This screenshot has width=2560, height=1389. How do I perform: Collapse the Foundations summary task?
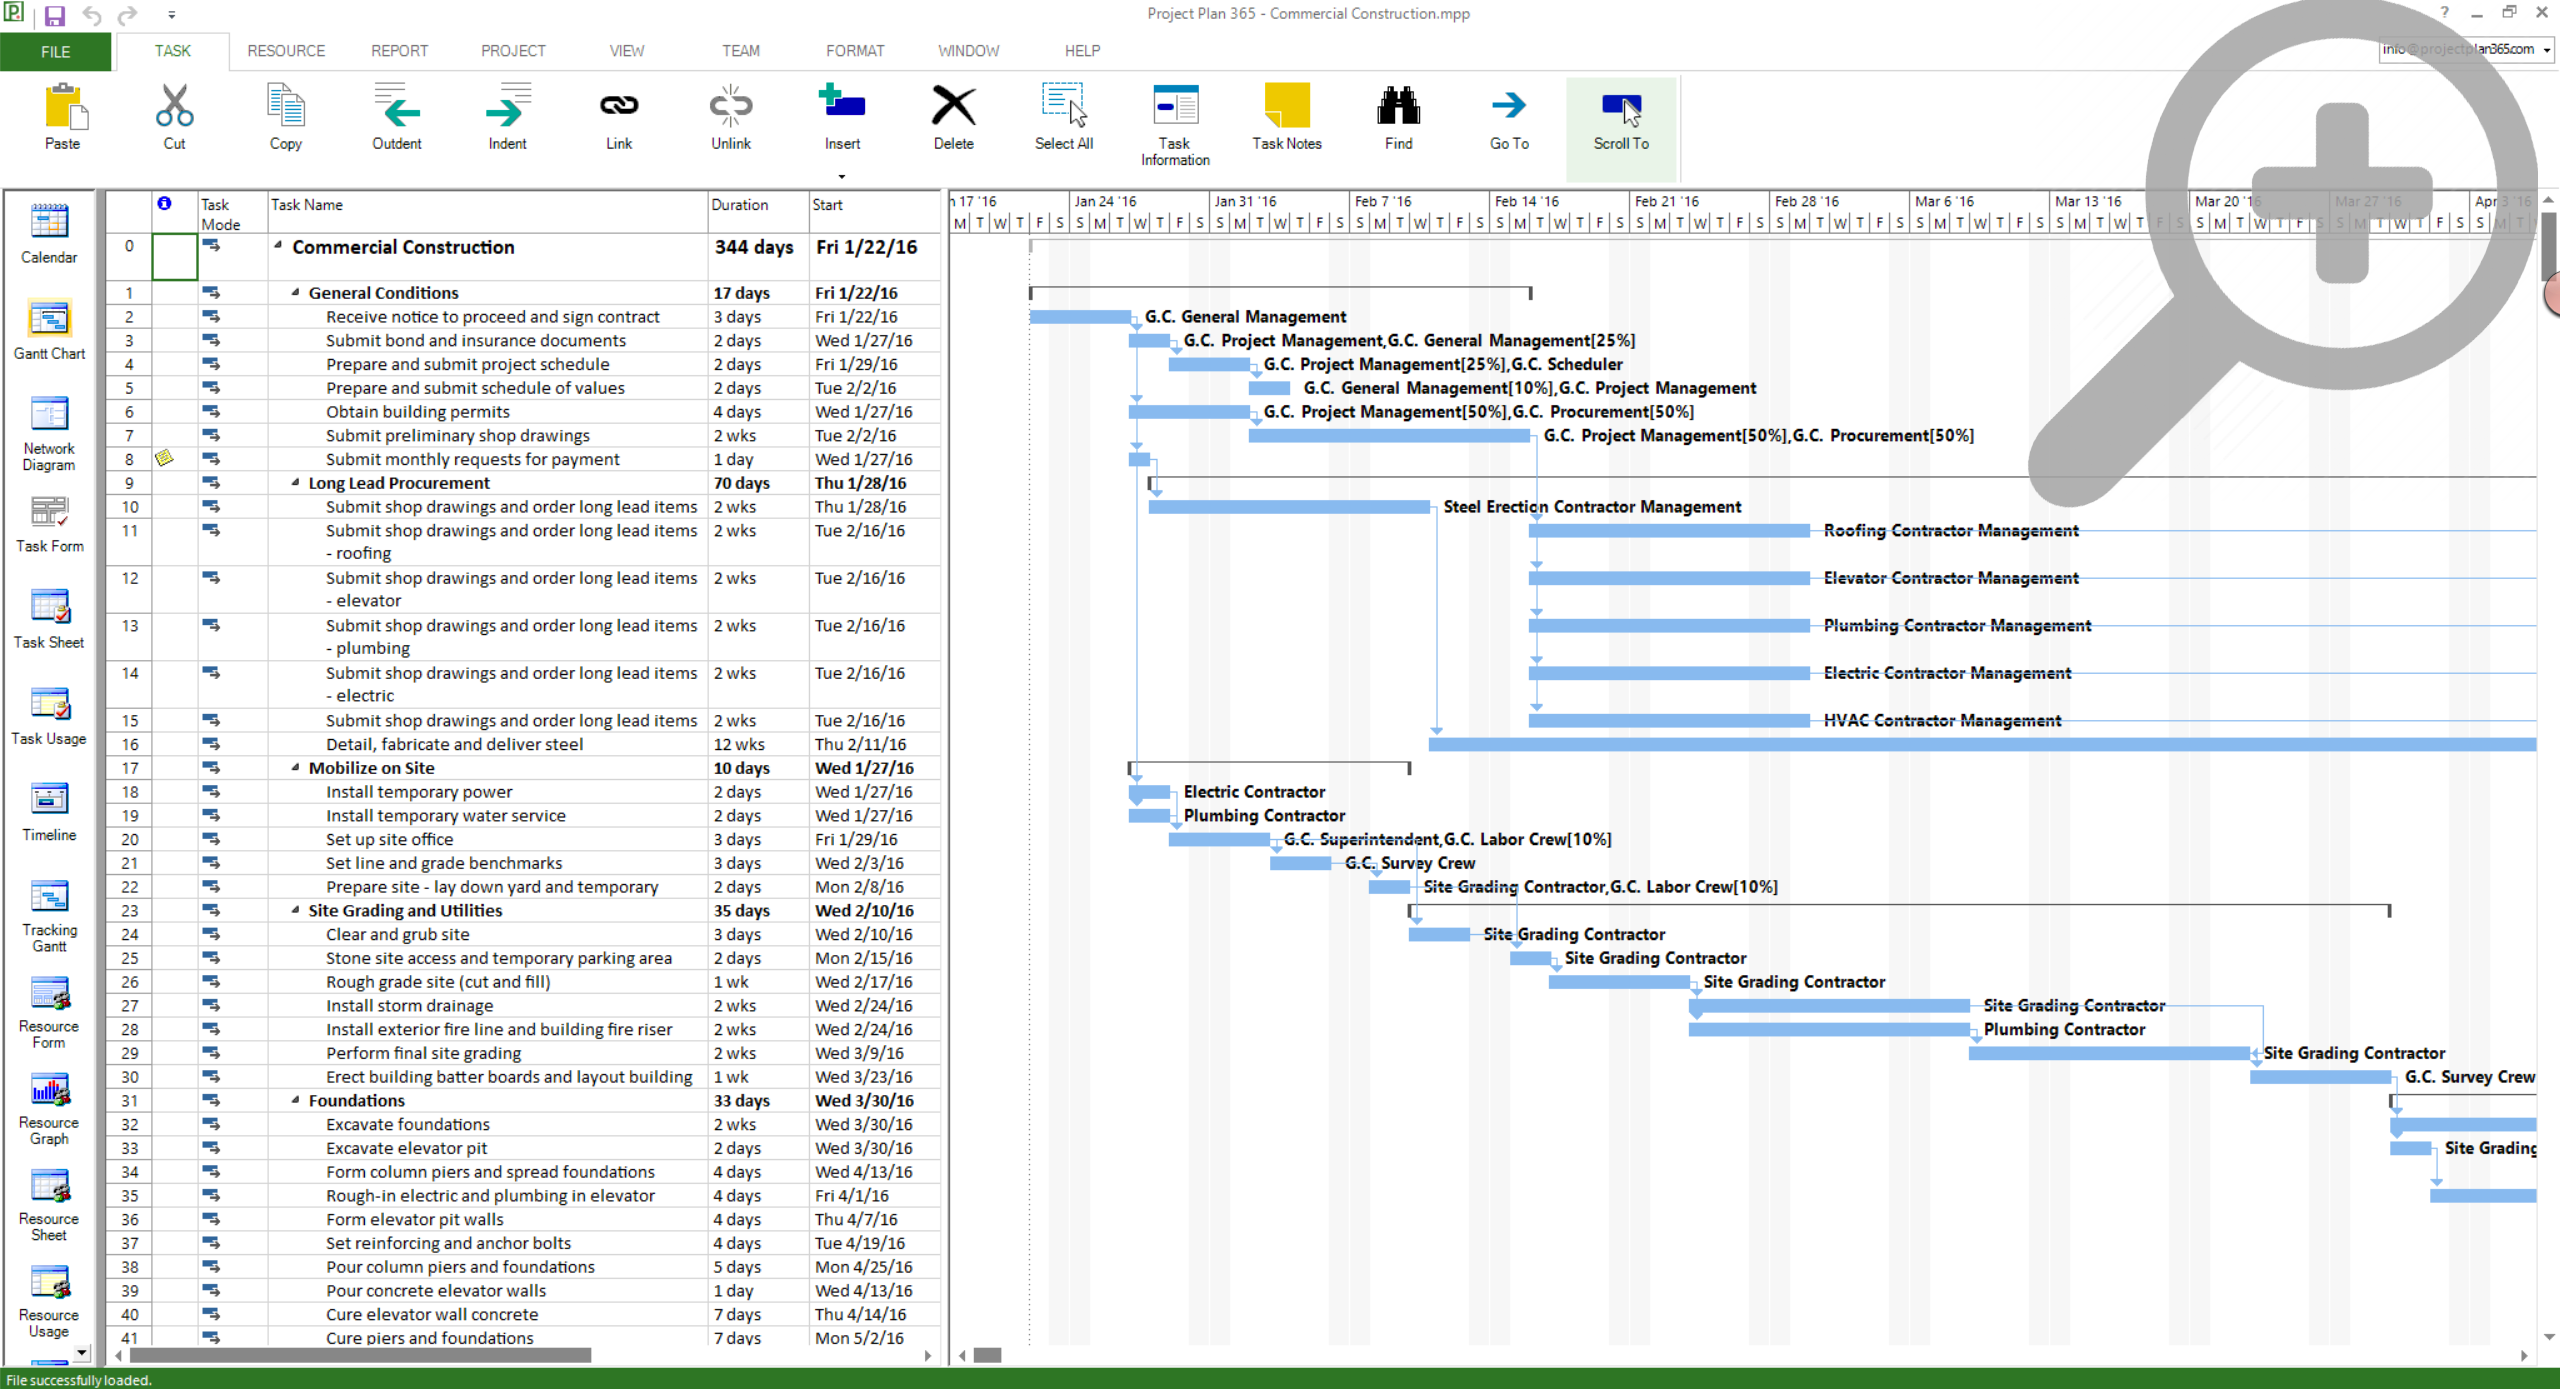(295, 1100)
